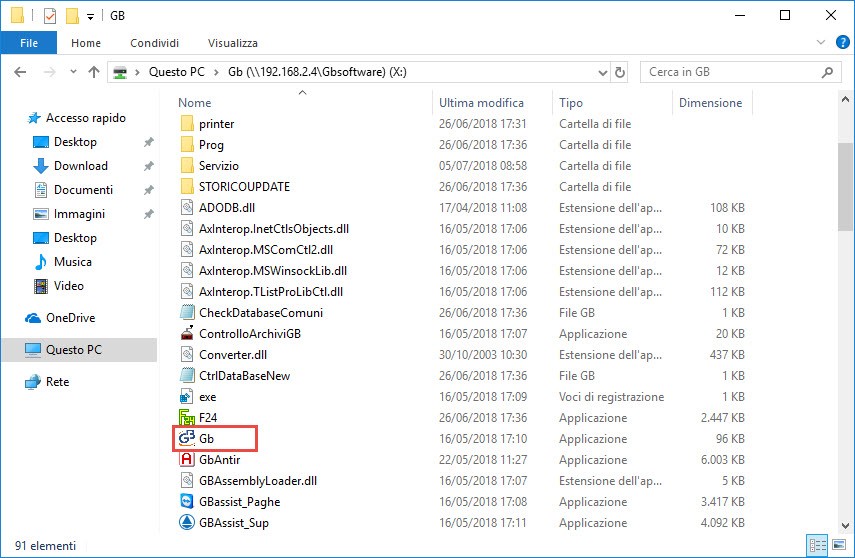Click the GbAntir application icon
855x558 pixels.
[187, 459]
